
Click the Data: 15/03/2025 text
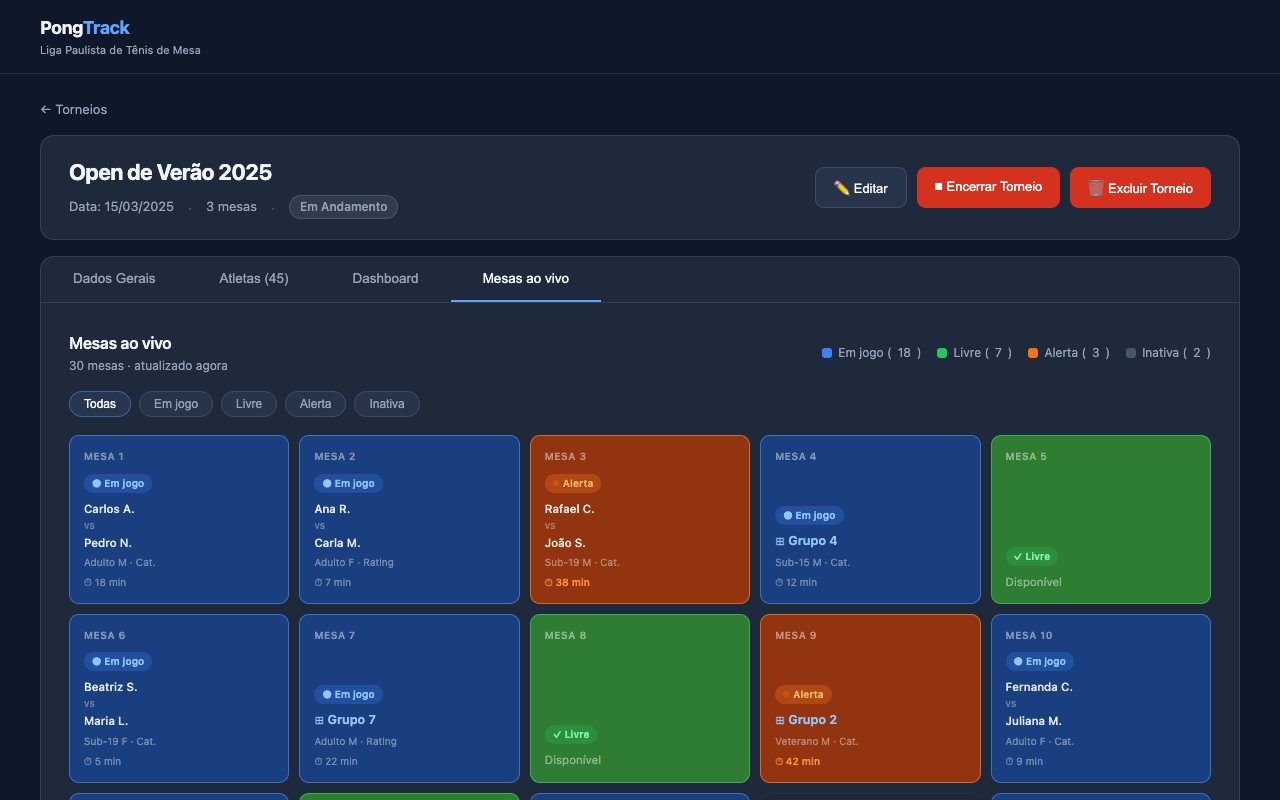pos(121,207)
